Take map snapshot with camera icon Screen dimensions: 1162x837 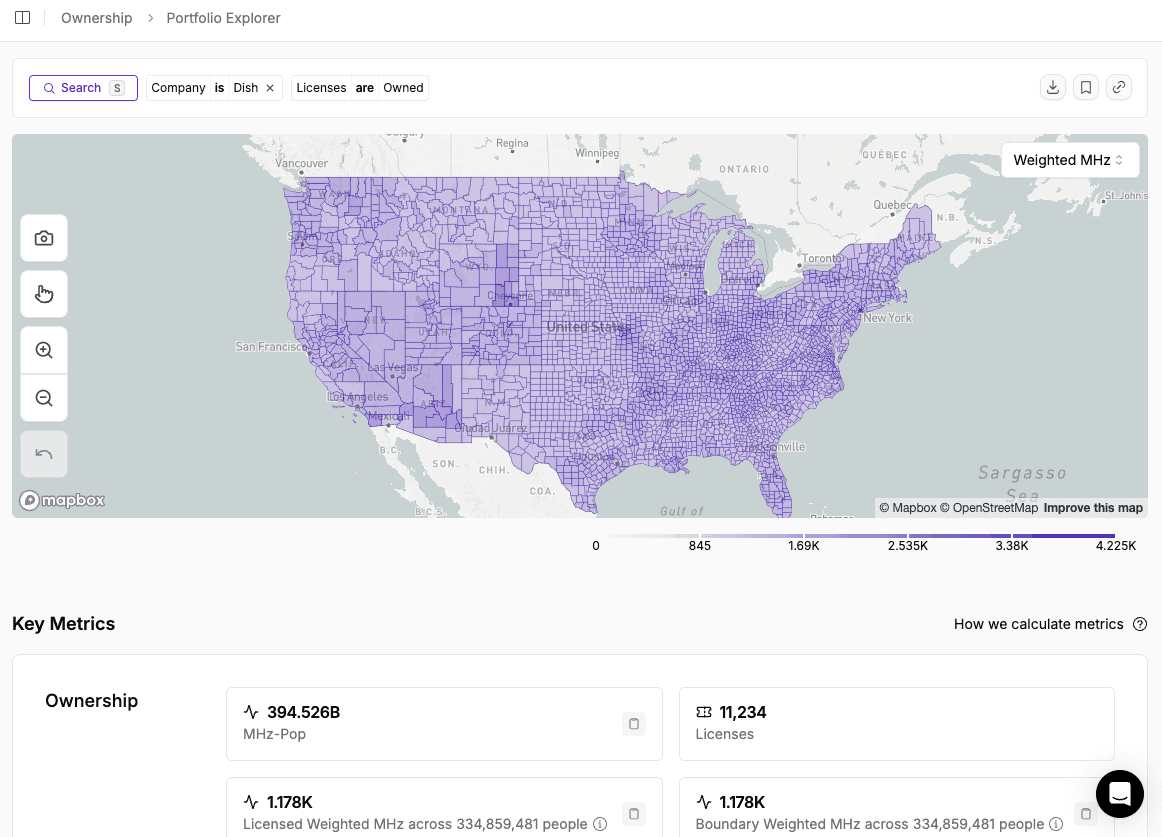(44, 238)
